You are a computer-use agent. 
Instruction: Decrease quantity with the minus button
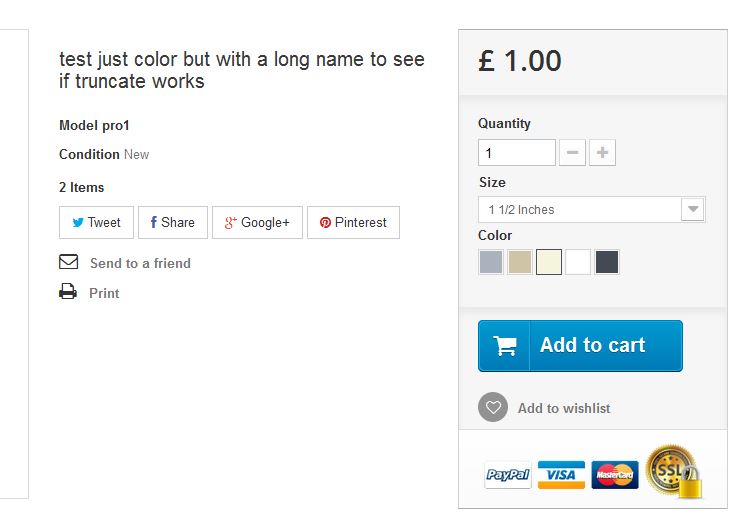point(573,153)
